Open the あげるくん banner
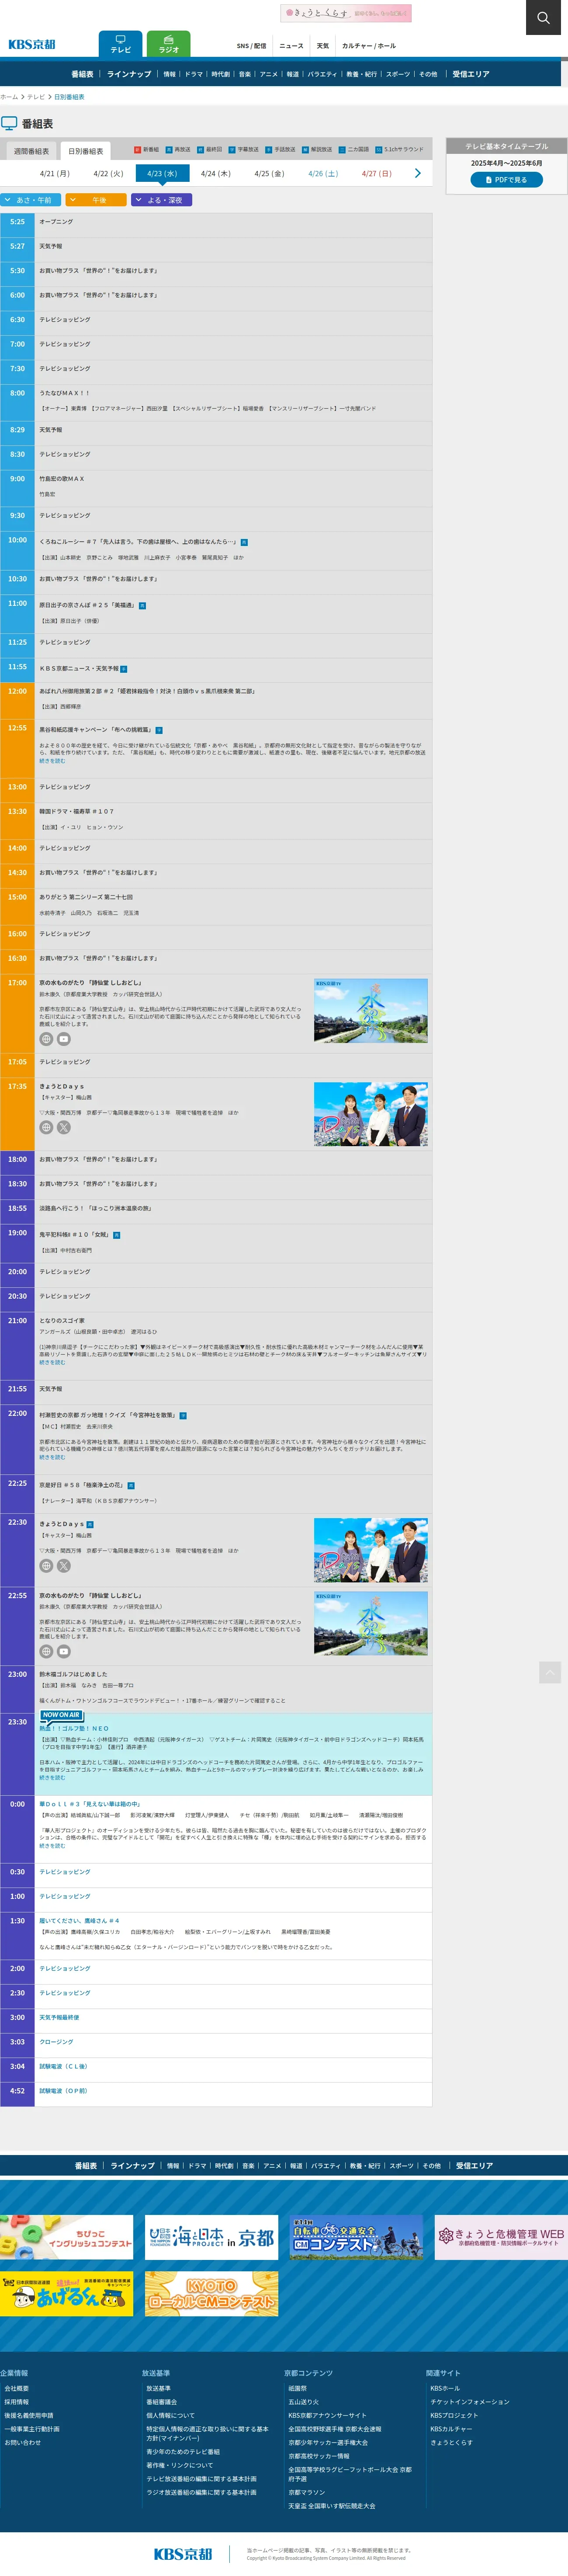 [x=66, y=2293]
